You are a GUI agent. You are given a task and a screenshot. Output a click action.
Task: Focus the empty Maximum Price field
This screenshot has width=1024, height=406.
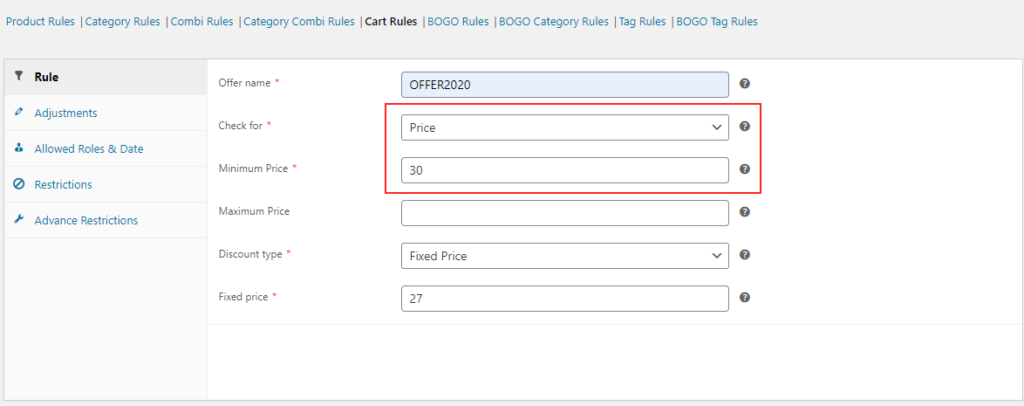[x=564, y=213]
